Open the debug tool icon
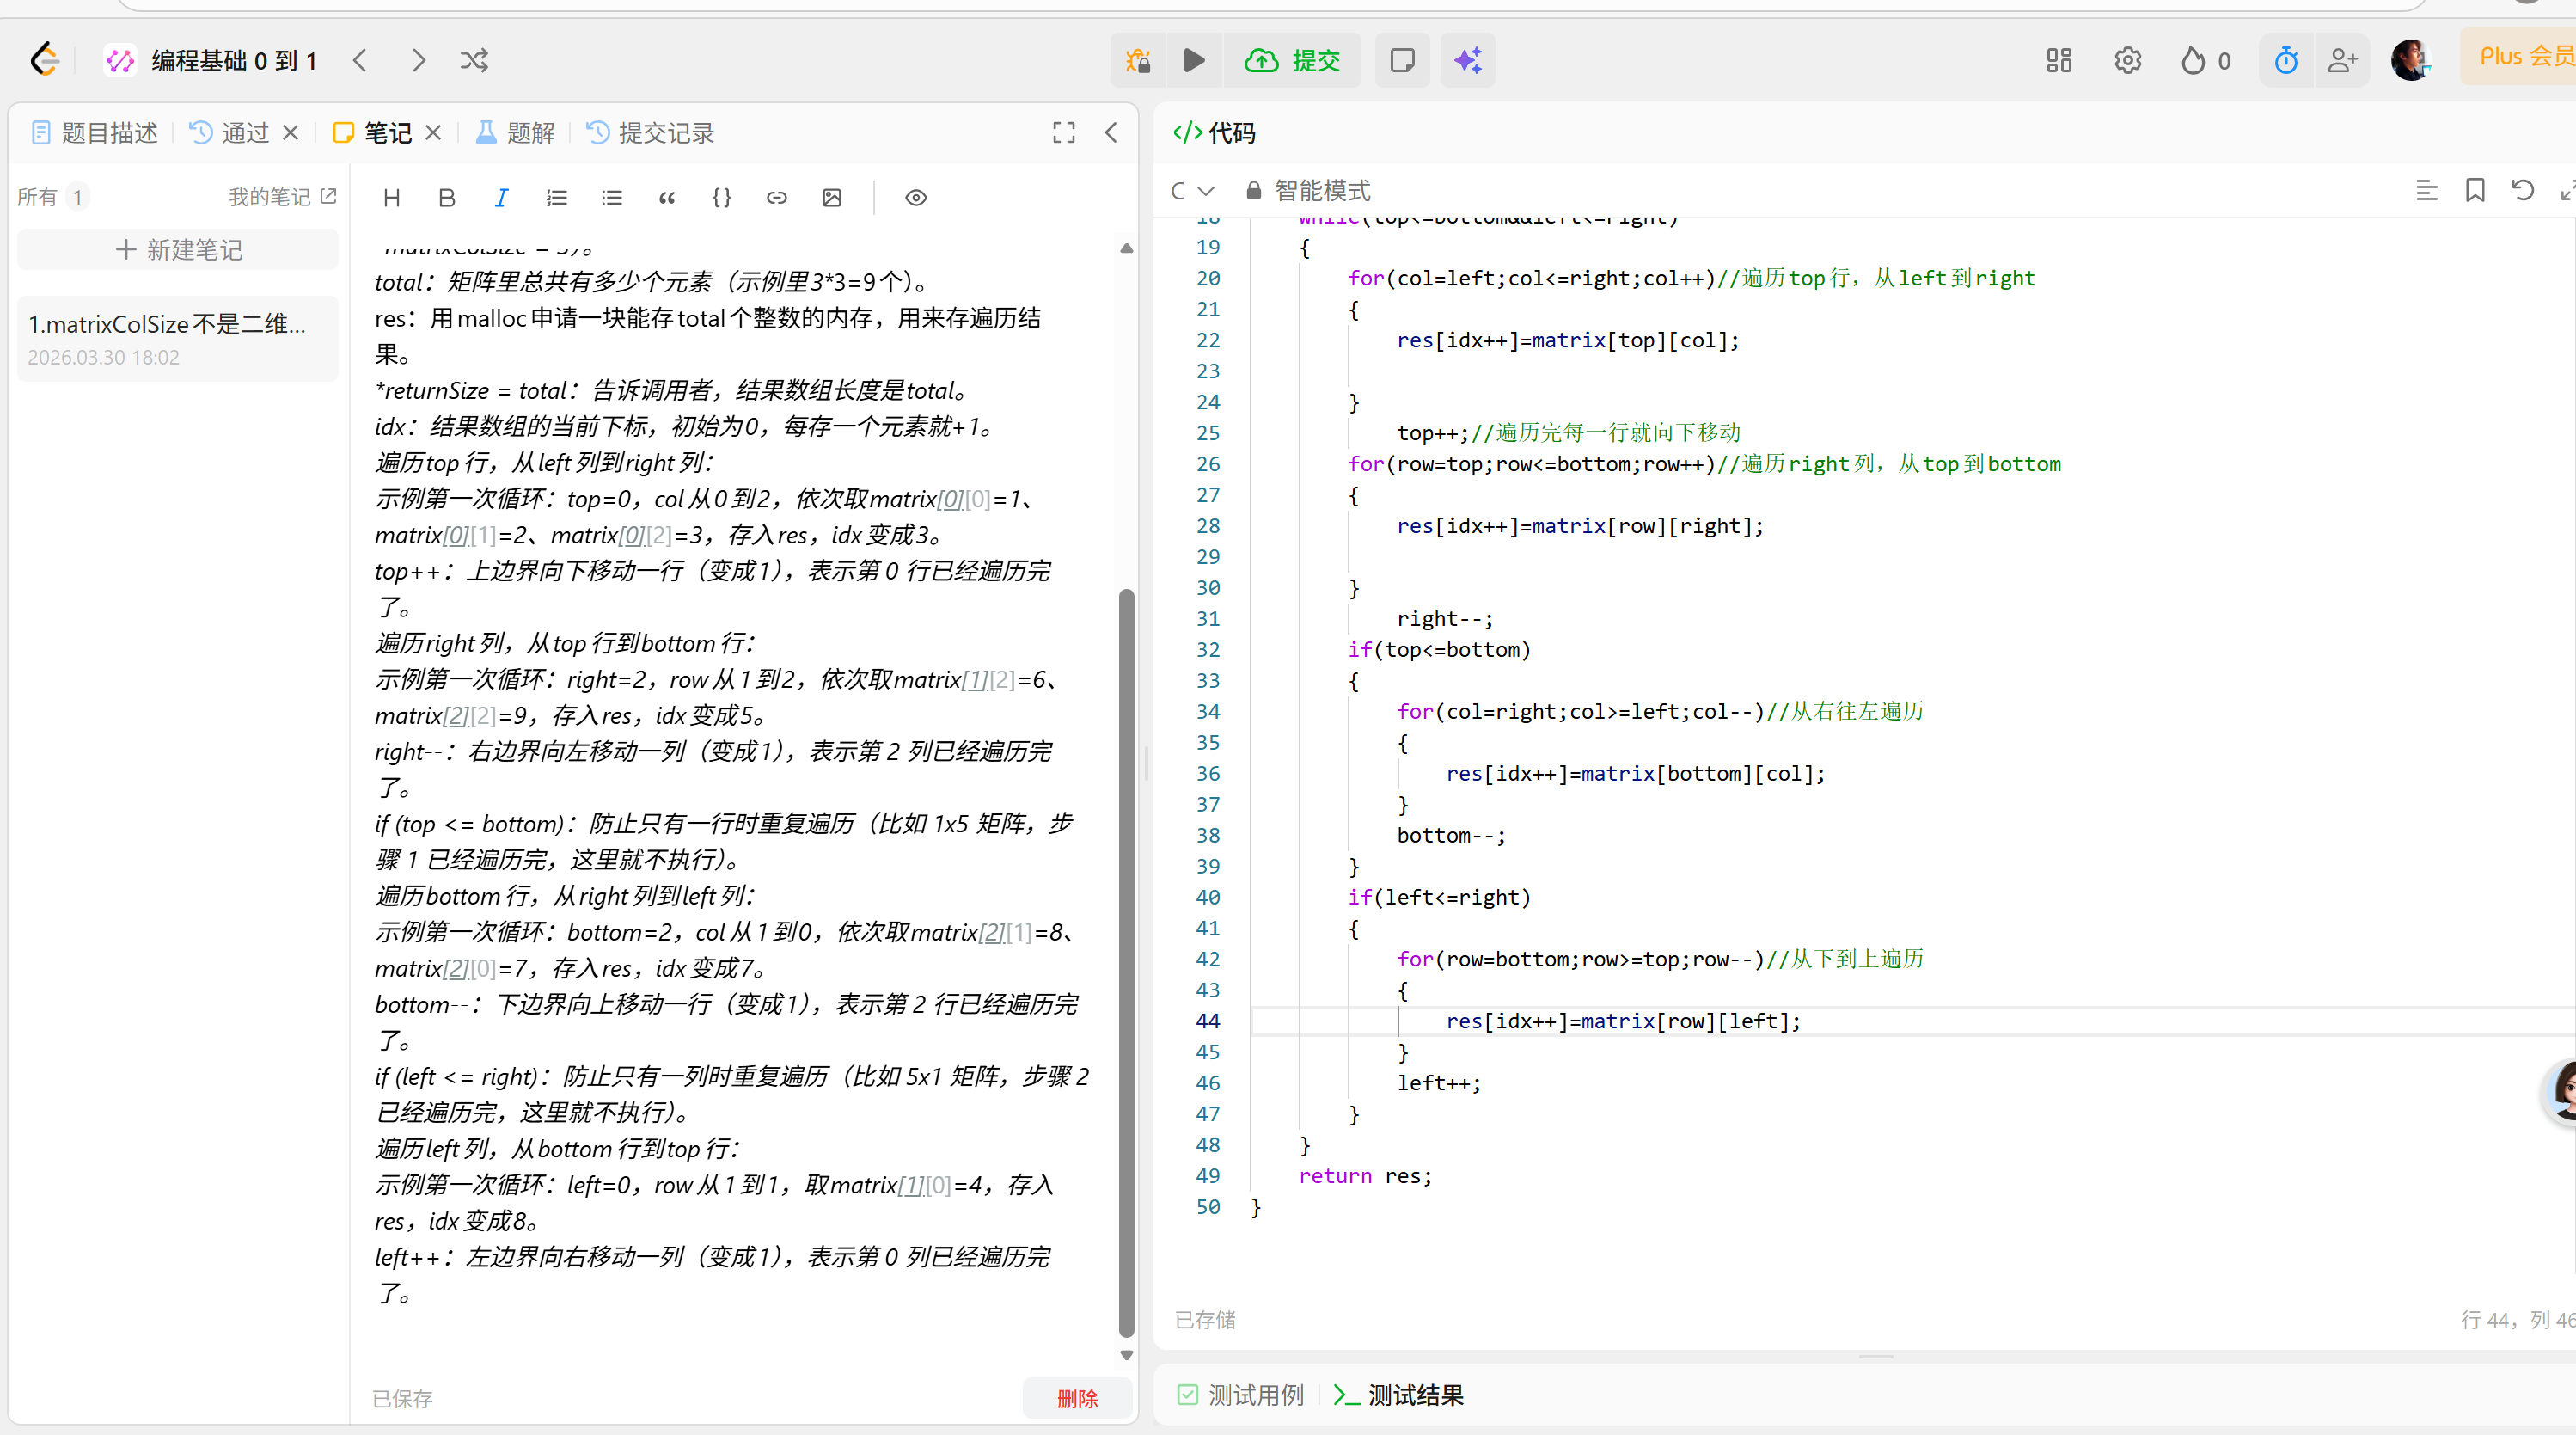 (1137, 60)
